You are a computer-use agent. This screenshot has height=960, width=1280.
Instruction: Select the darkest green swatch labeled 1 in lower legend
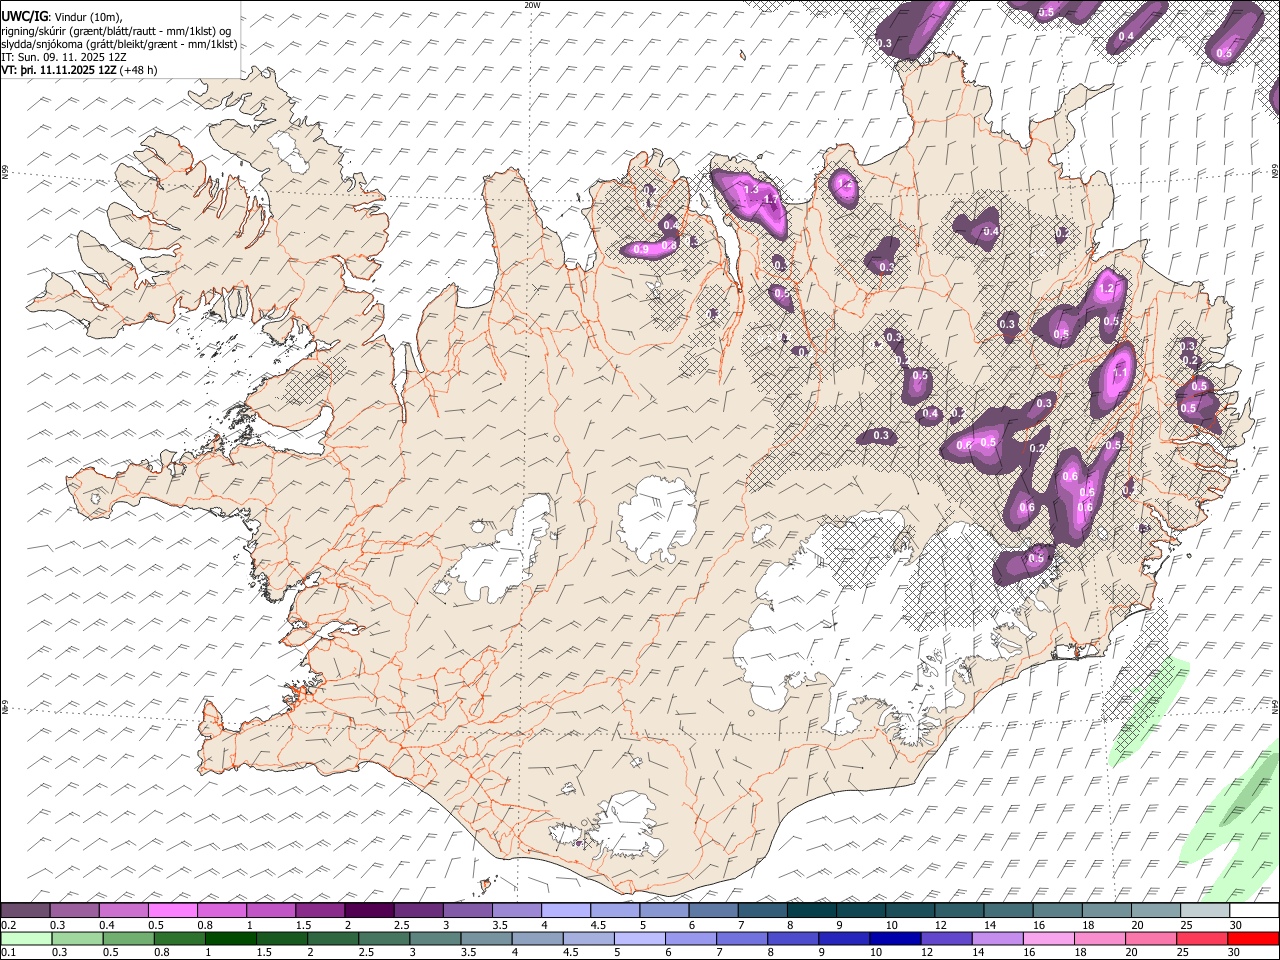(231, 938)
